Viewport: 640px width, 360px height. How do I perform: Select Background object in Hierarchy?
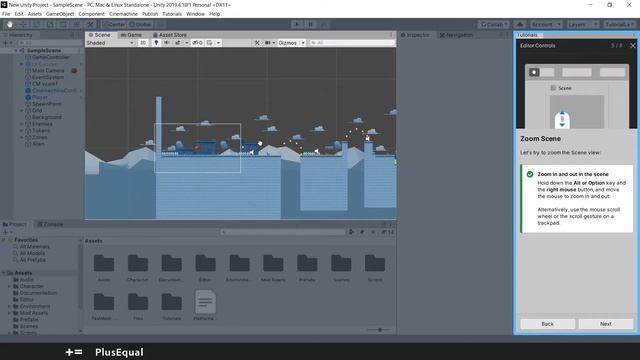[x=47, y=117]
